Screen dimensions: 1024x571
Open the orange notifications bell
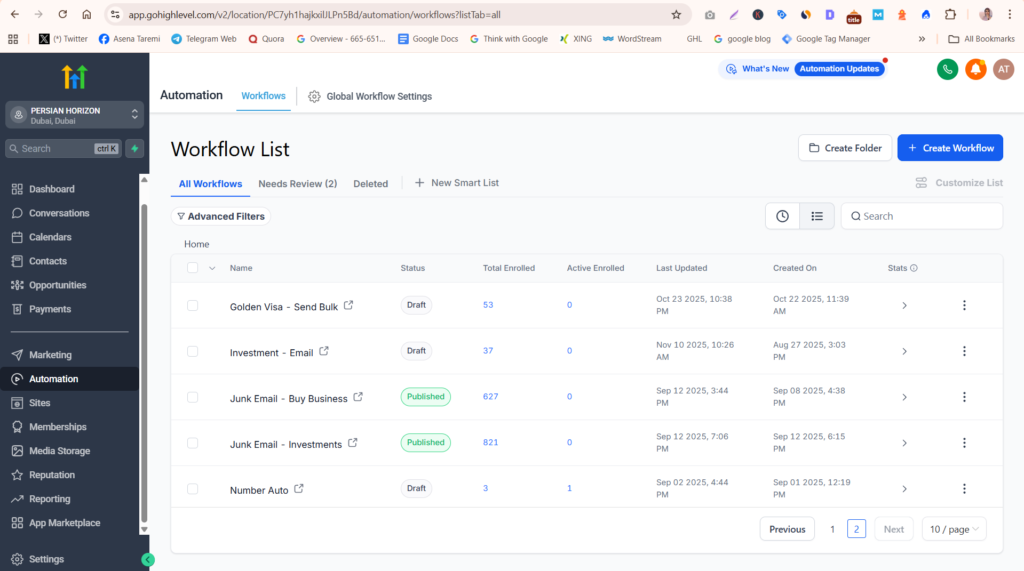976,69
